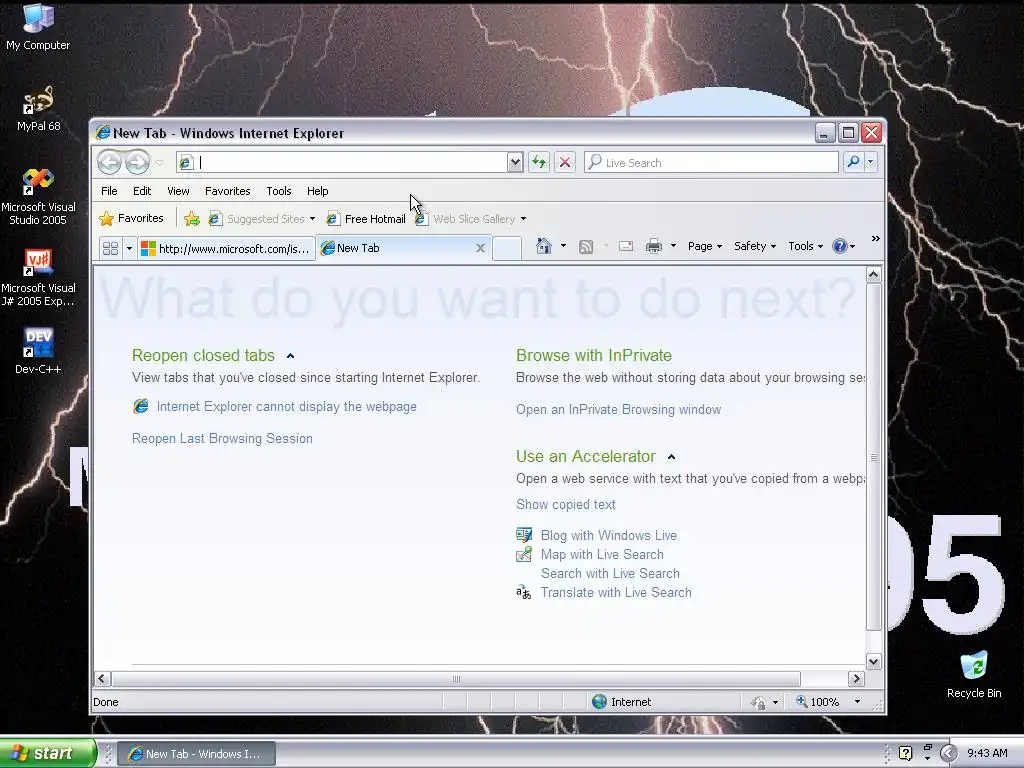Open the Print options dropdown arrow
Image resolution: width=1024 pixels, height=768 pixels.
673,246
